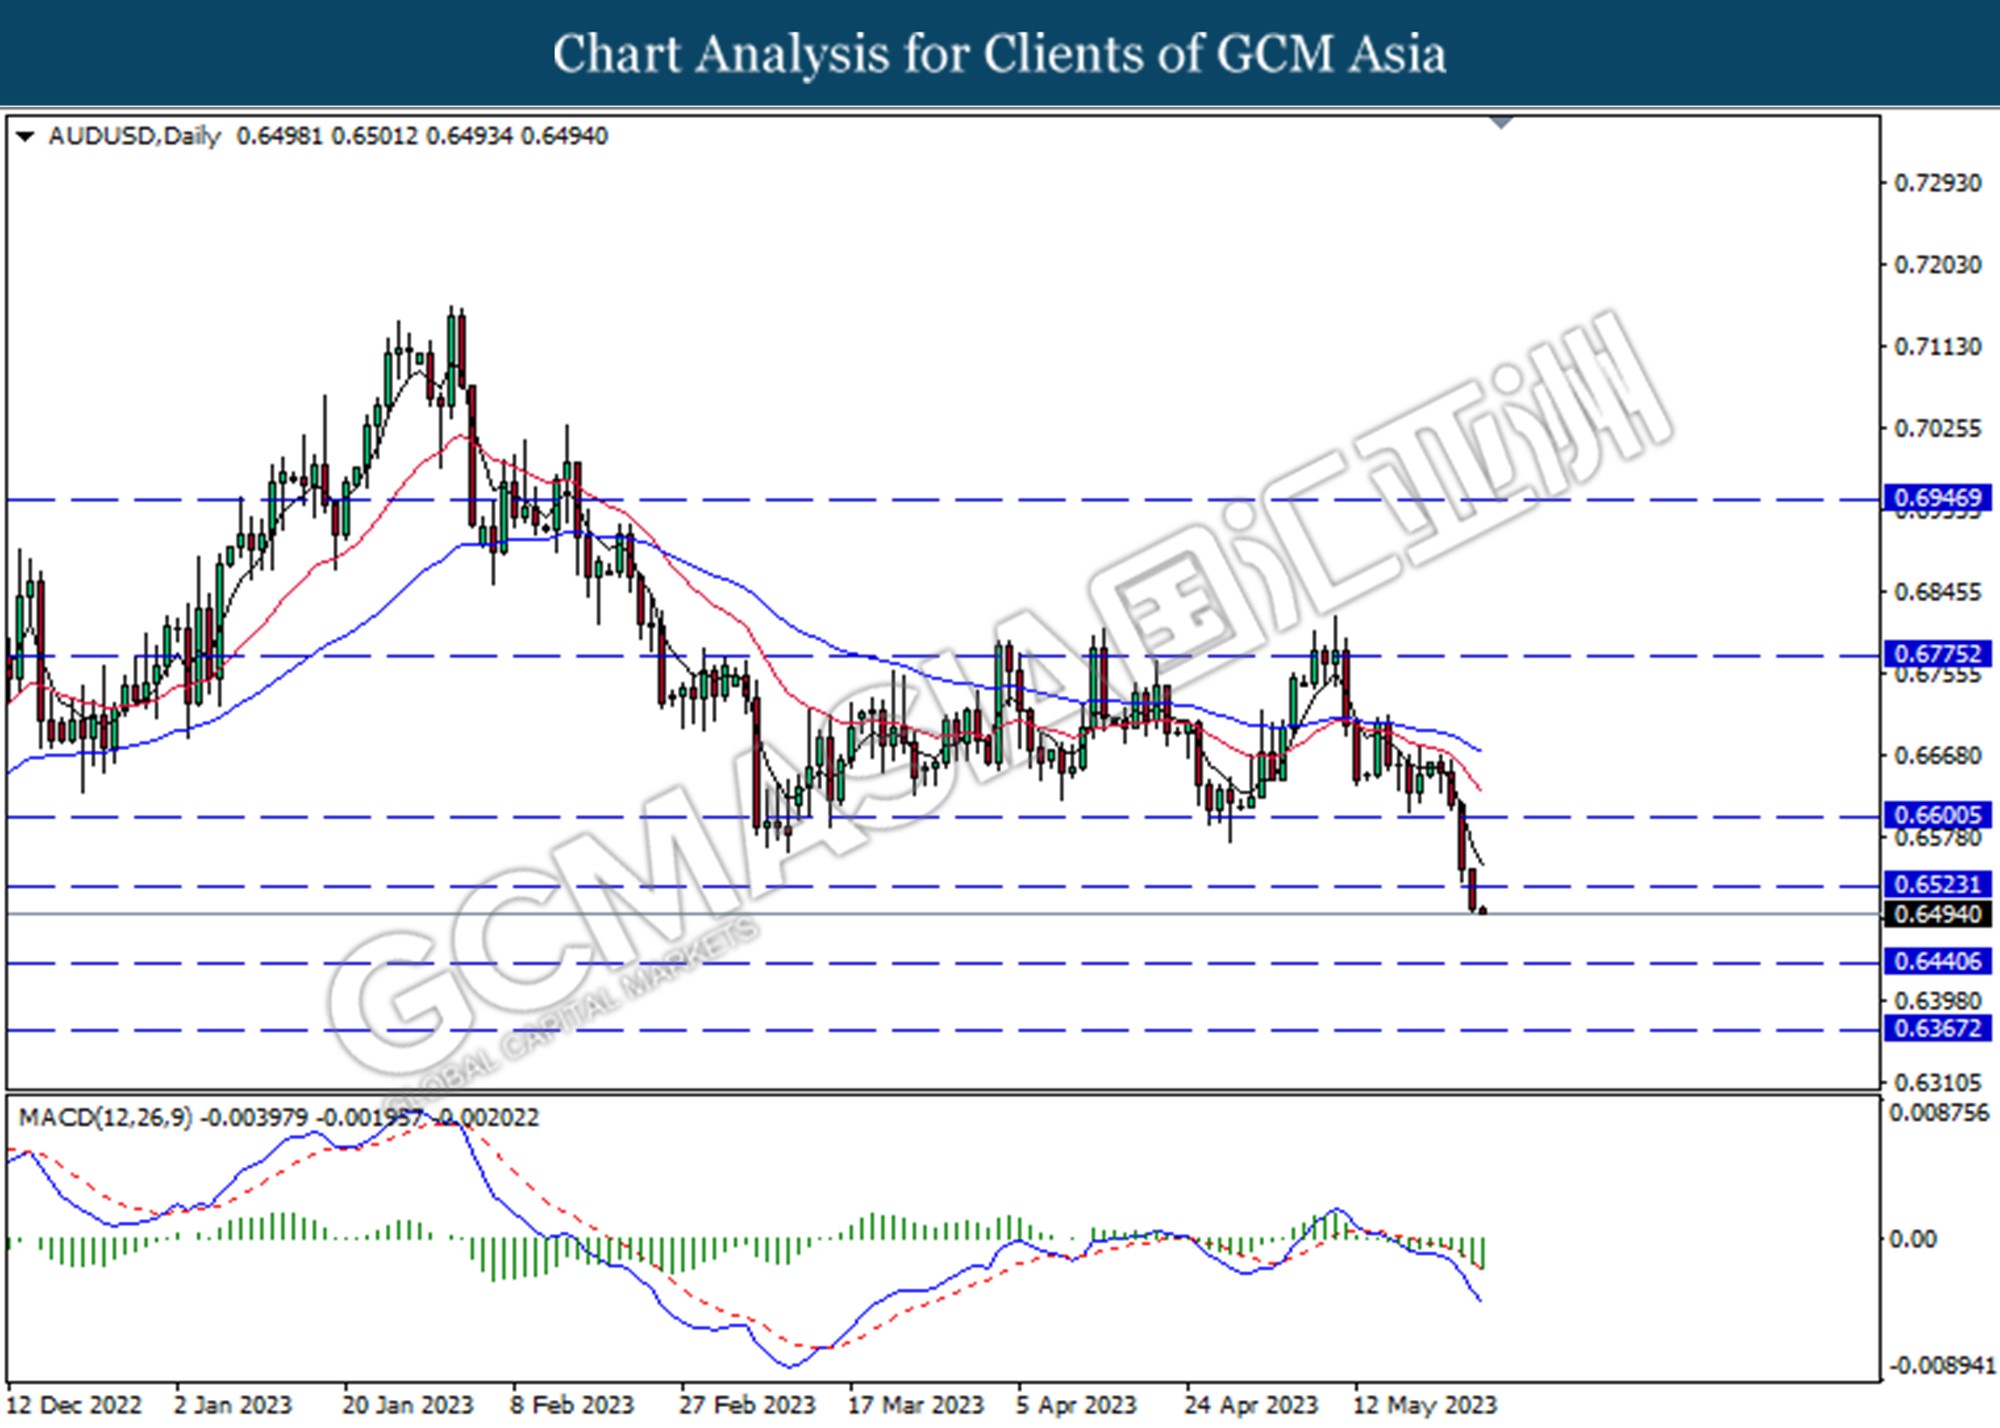Open the chart dropdown triangle beside AUDUSD
This screenshot has width=2000, height=1428.
25,136
